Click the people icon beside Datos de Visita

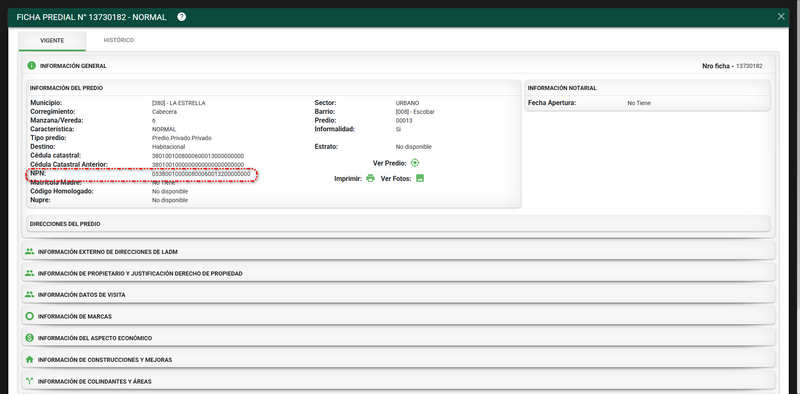[29, 294]
